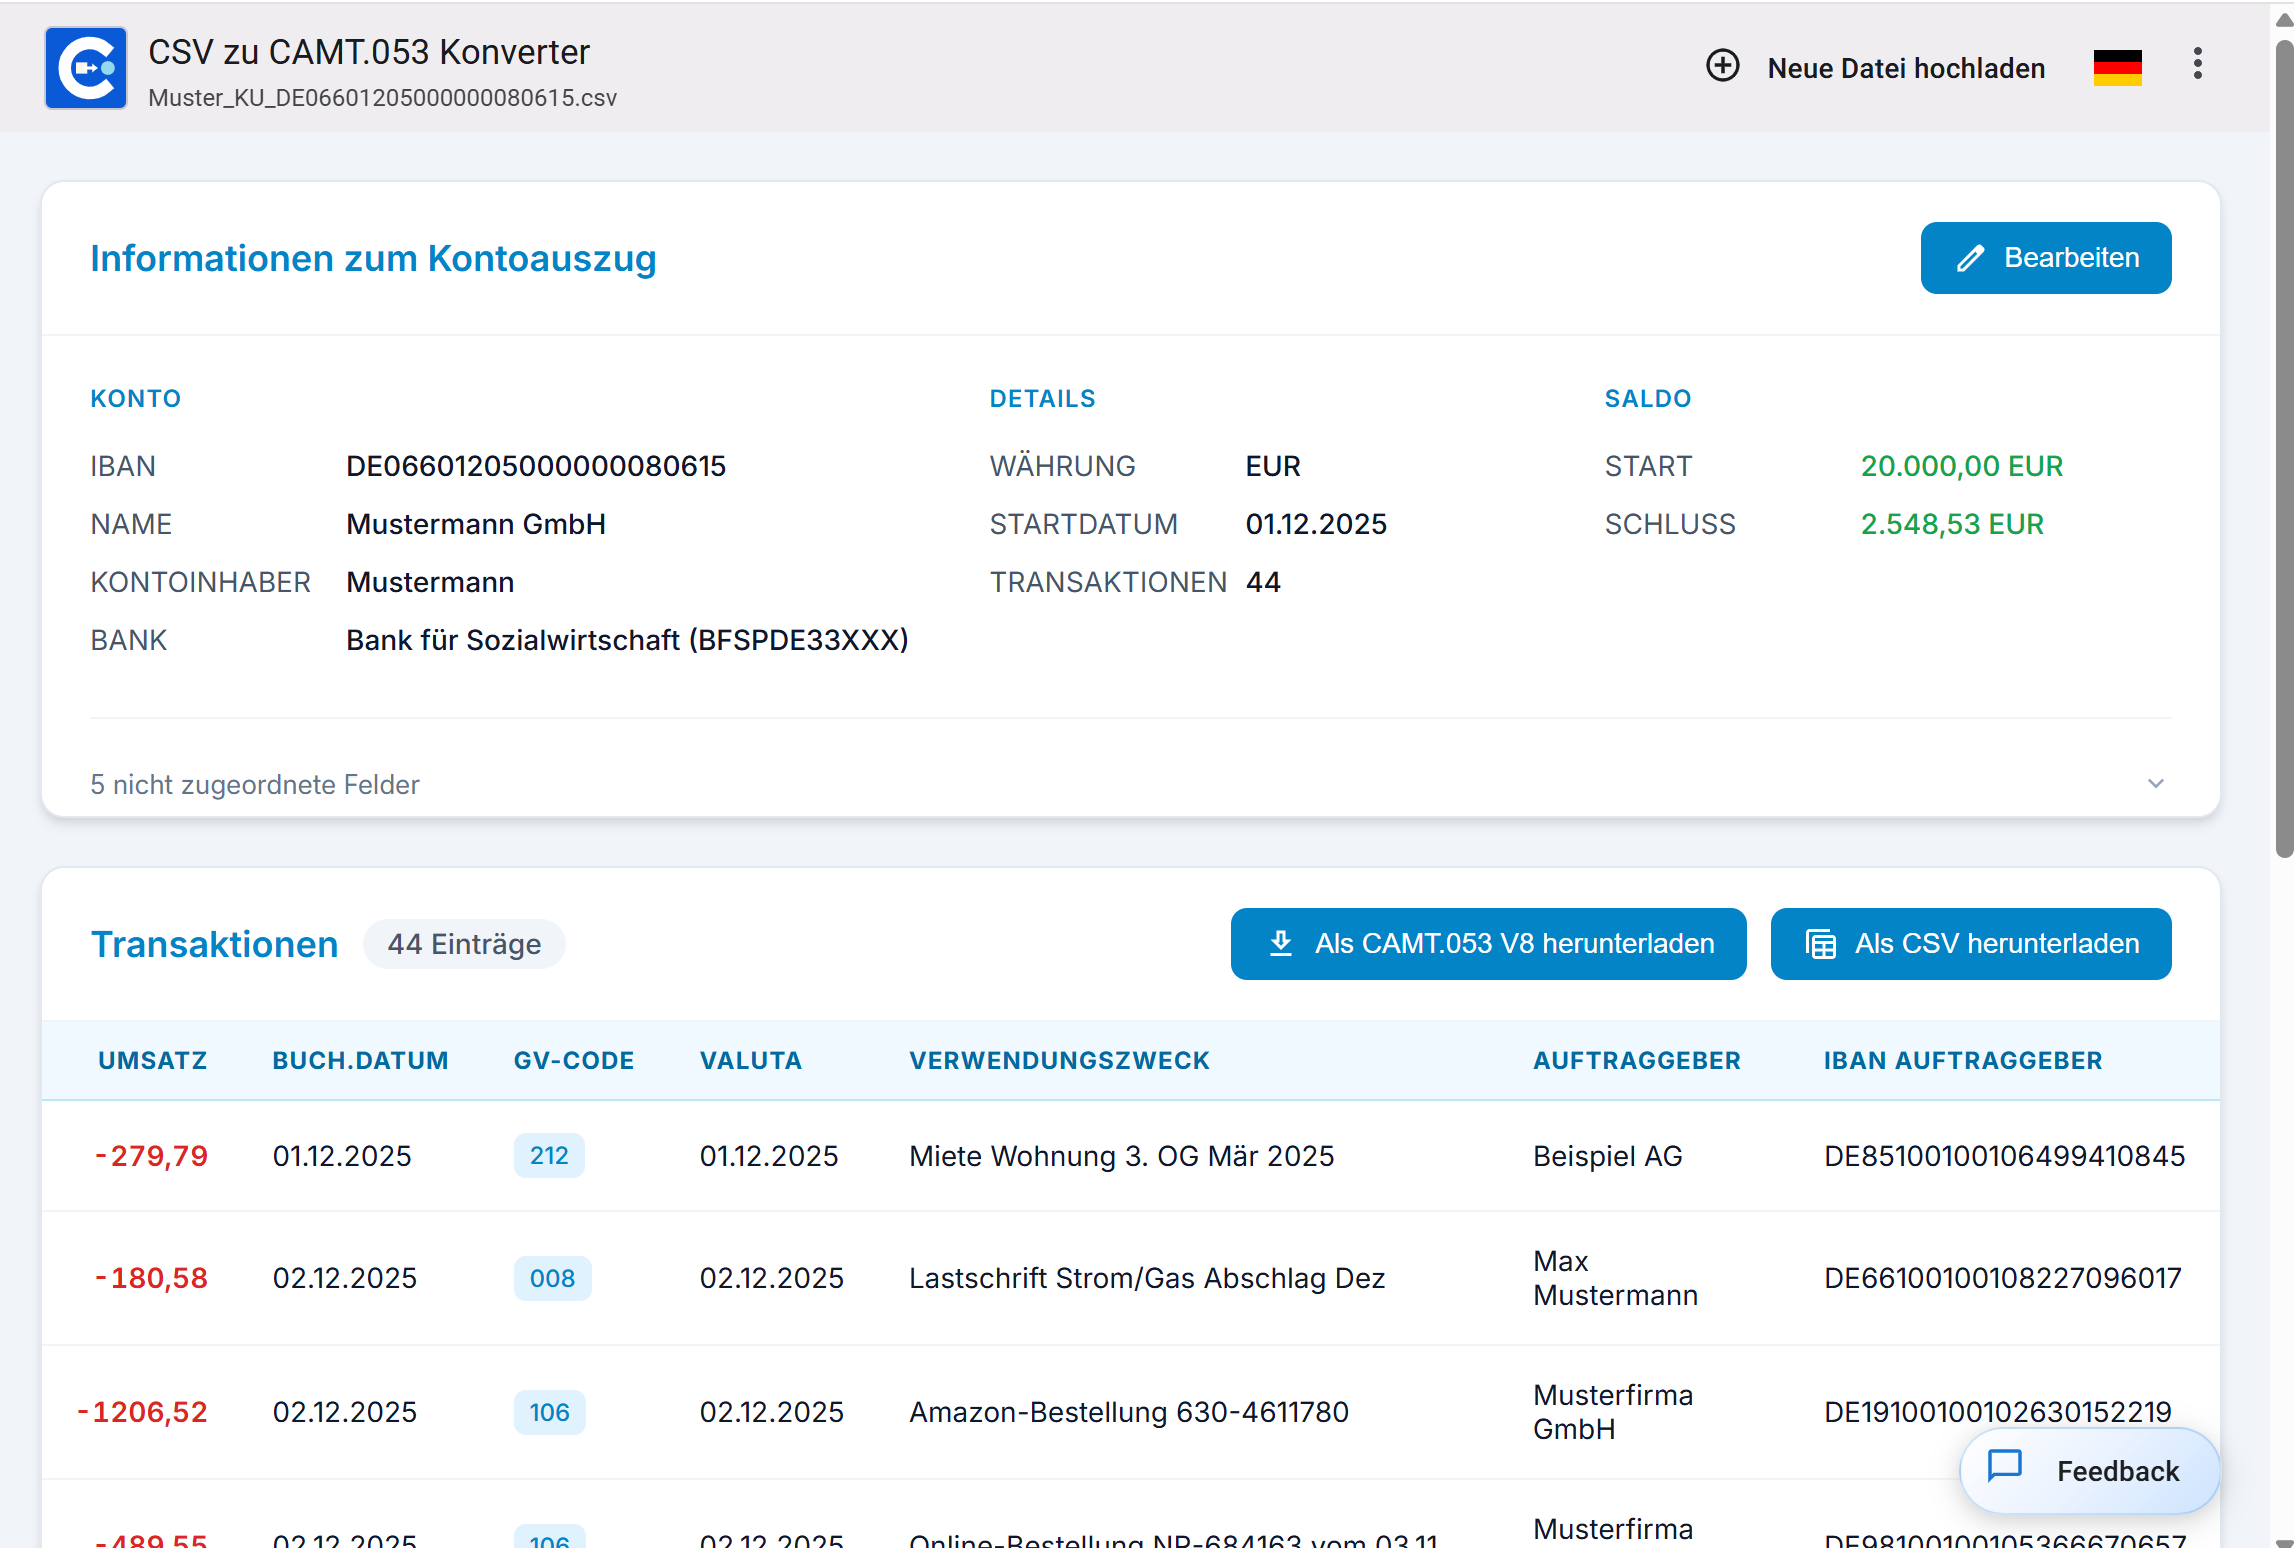Click the page vertical scrollbar thumb
2294x1548 pixels.
[x=2283, y=448]
